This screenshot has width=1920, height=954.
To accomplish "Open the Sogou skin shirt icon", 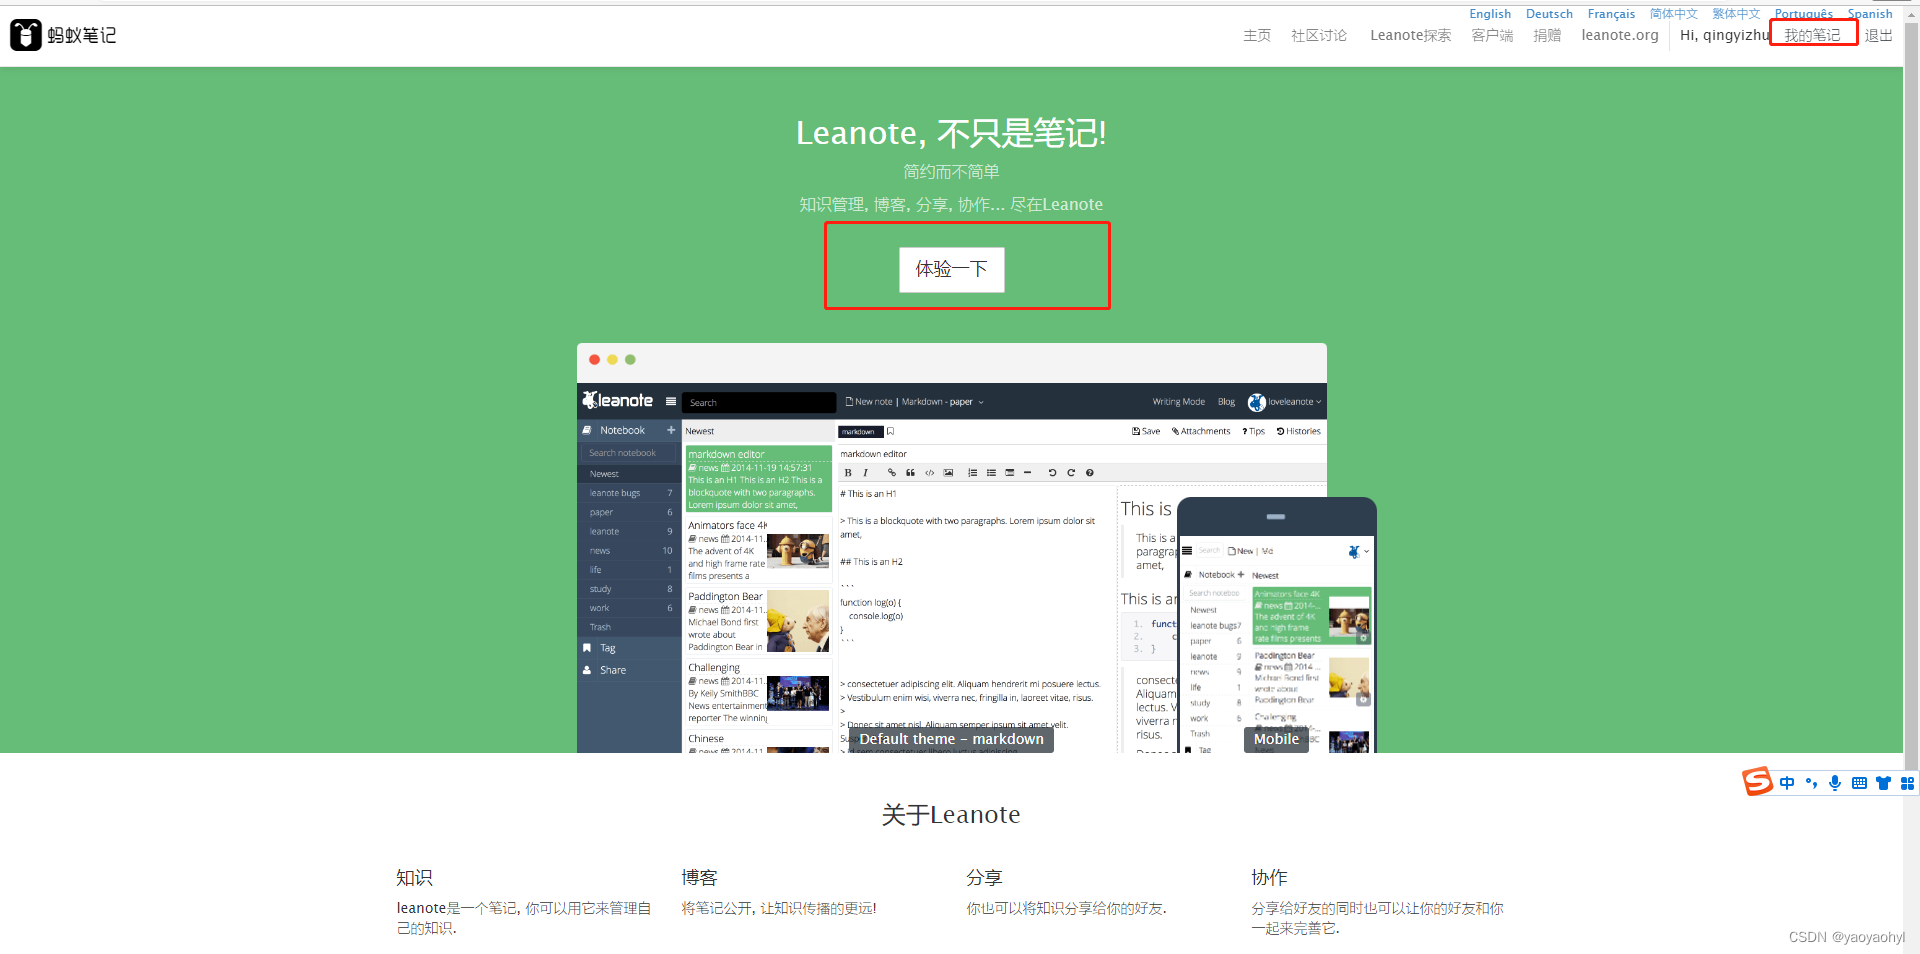I will click(x=1883, y=783).
